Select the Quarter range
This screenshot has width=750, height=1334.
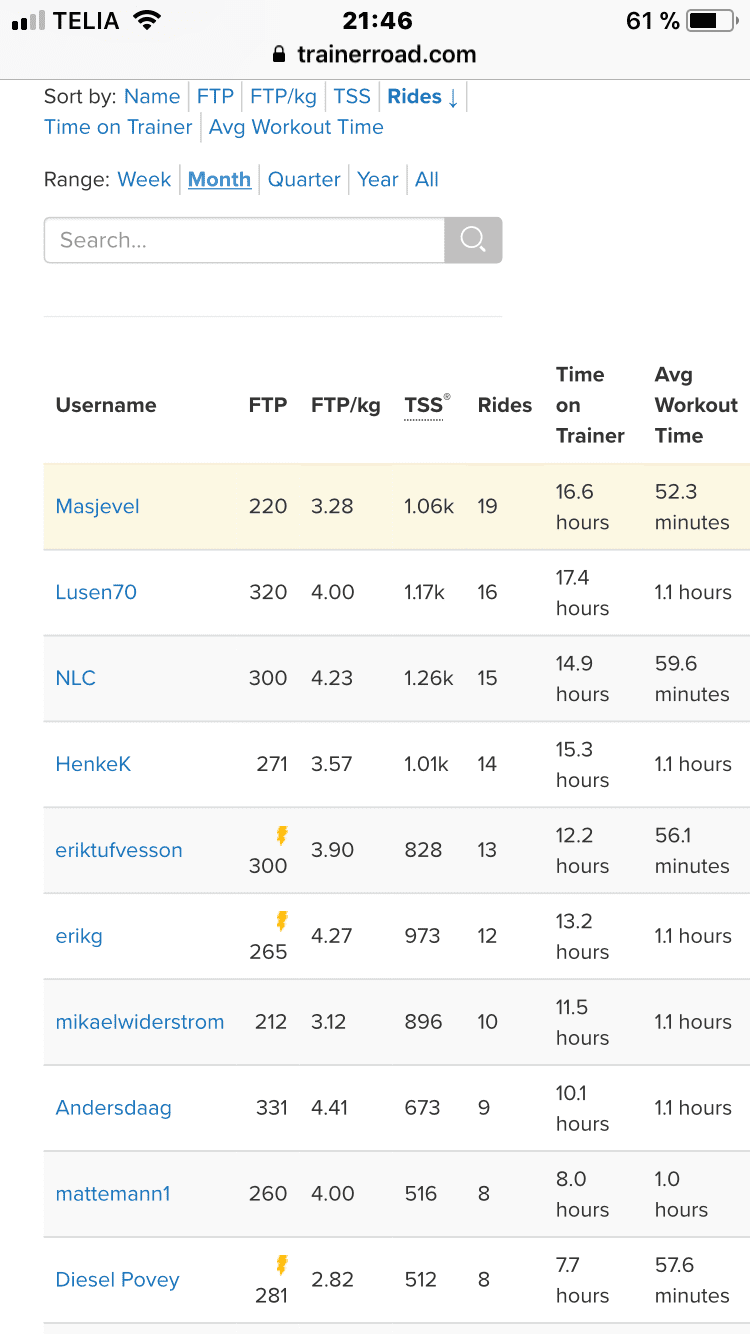pyautogui.click(x=304, y=180)
